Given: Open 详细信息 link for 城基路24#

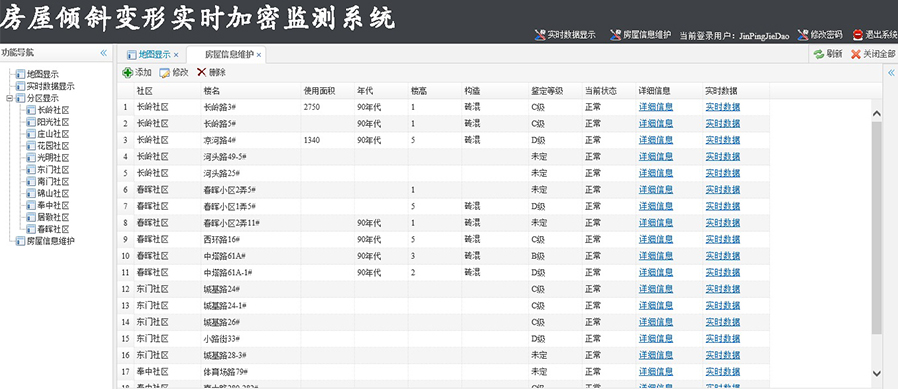Looking at the screenshot, I should (x=656, y=289).
